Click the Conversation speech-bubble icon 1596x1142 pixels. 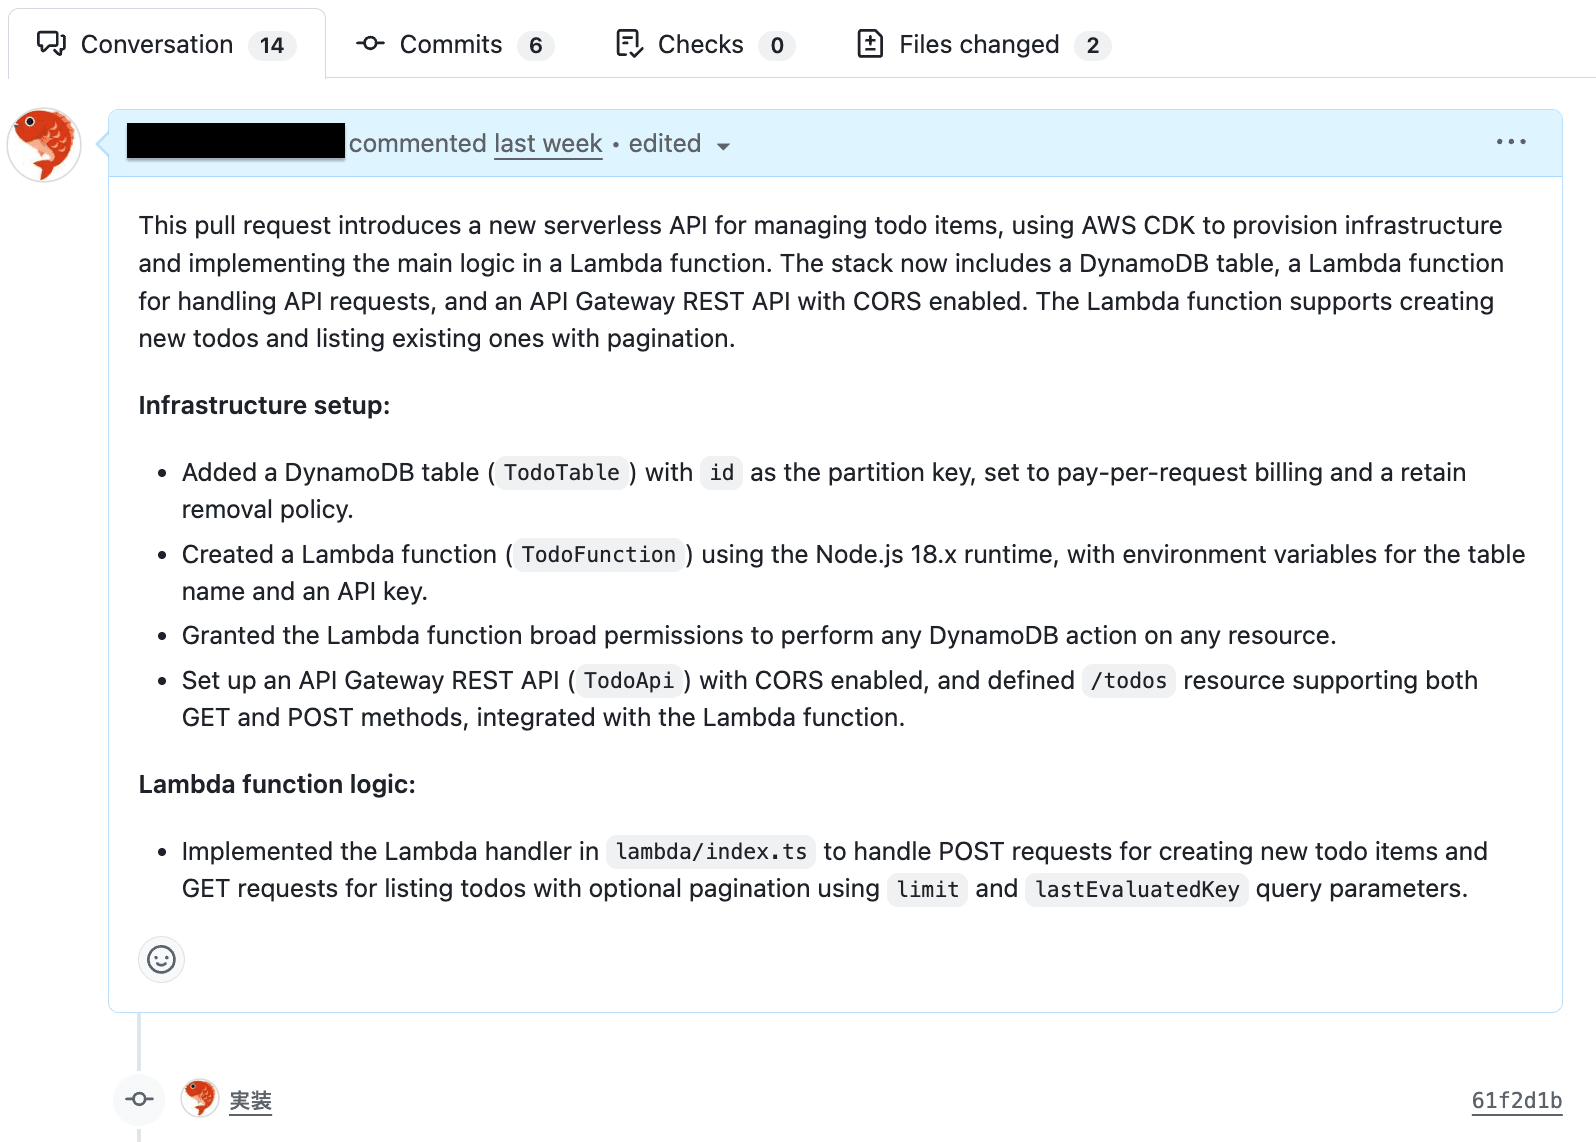pyautogui.click(x=51, y=44)
